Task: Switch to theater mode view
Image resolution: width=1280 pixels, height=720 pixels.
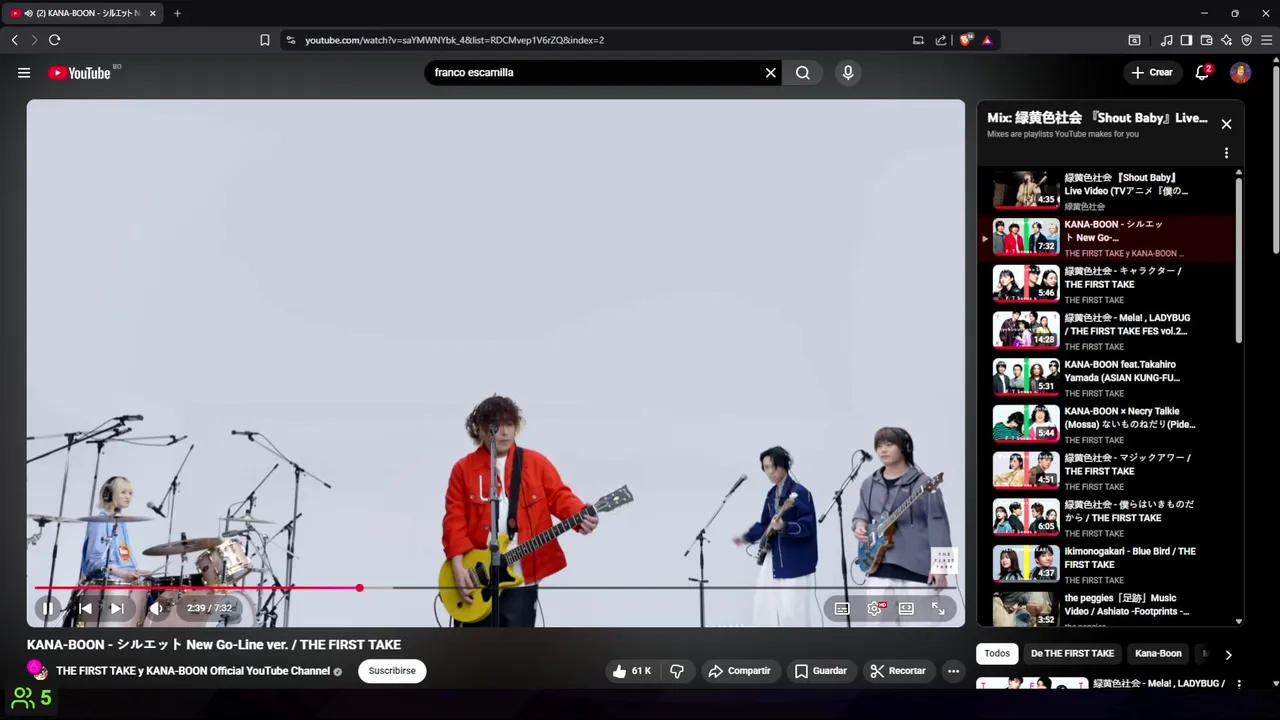Action: 906,608
